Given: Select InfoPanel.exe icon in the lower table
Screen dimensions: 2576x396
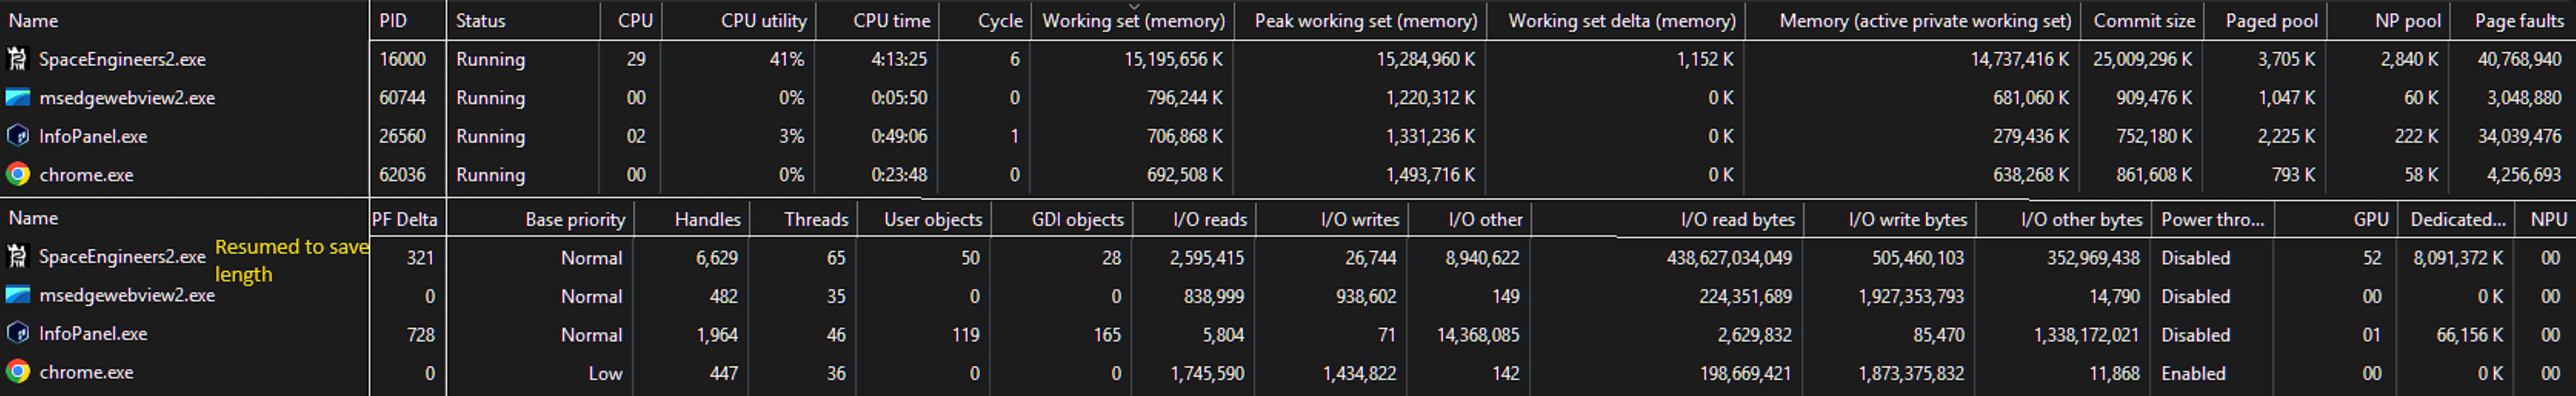Looking at the screenshot, I should [17, 333].
